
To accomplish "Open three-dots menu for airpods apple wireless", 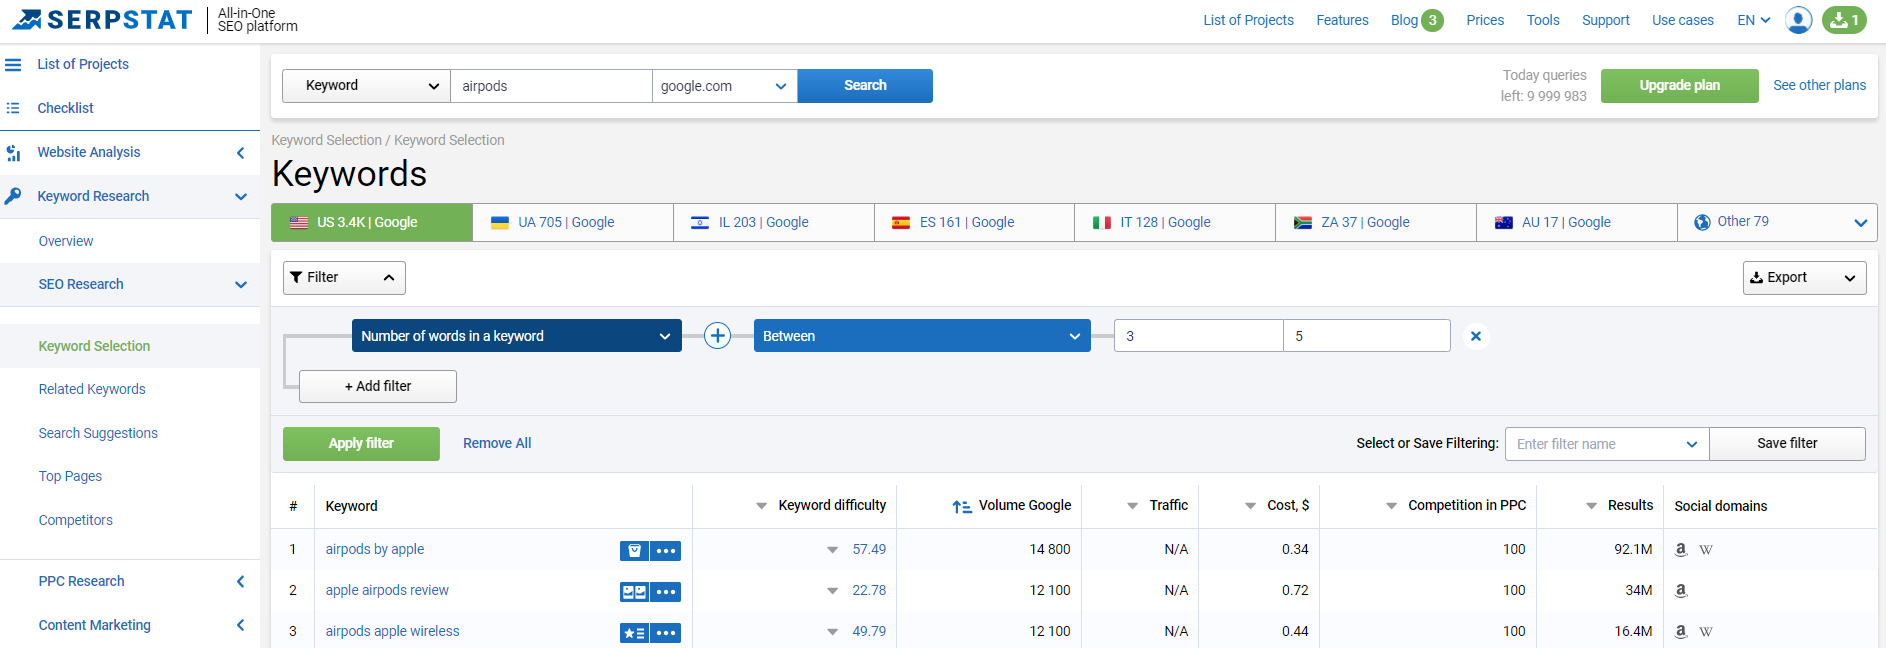I will tap(666, 633).
